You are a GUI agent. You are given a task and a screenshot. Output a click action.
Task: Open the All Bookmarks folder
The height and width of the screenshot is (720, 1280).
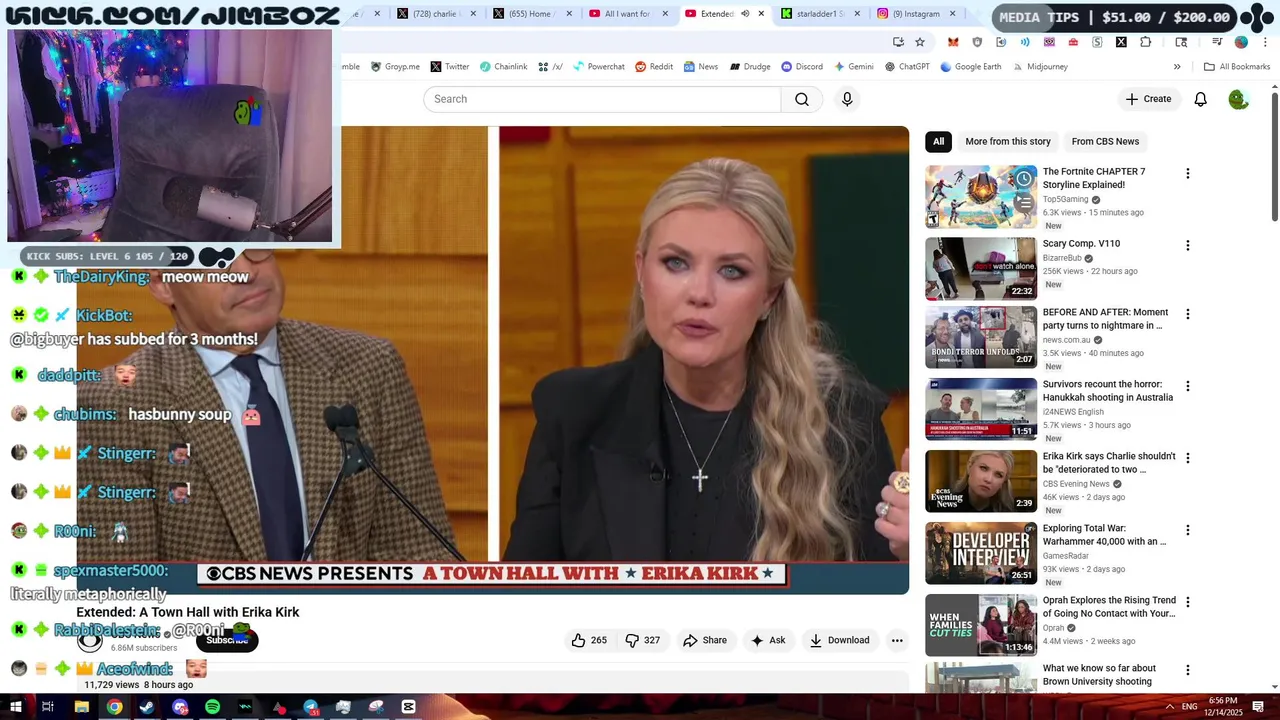[x=1236, y=67]
